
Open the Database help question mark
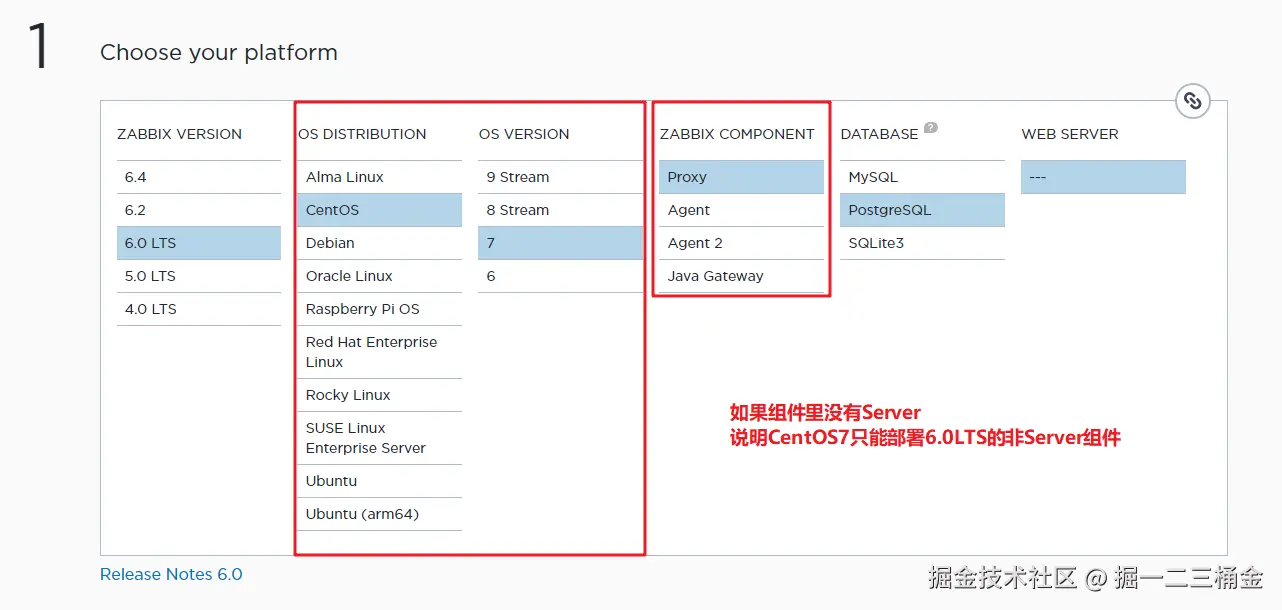pyautogui.click(x=931, y=128)
